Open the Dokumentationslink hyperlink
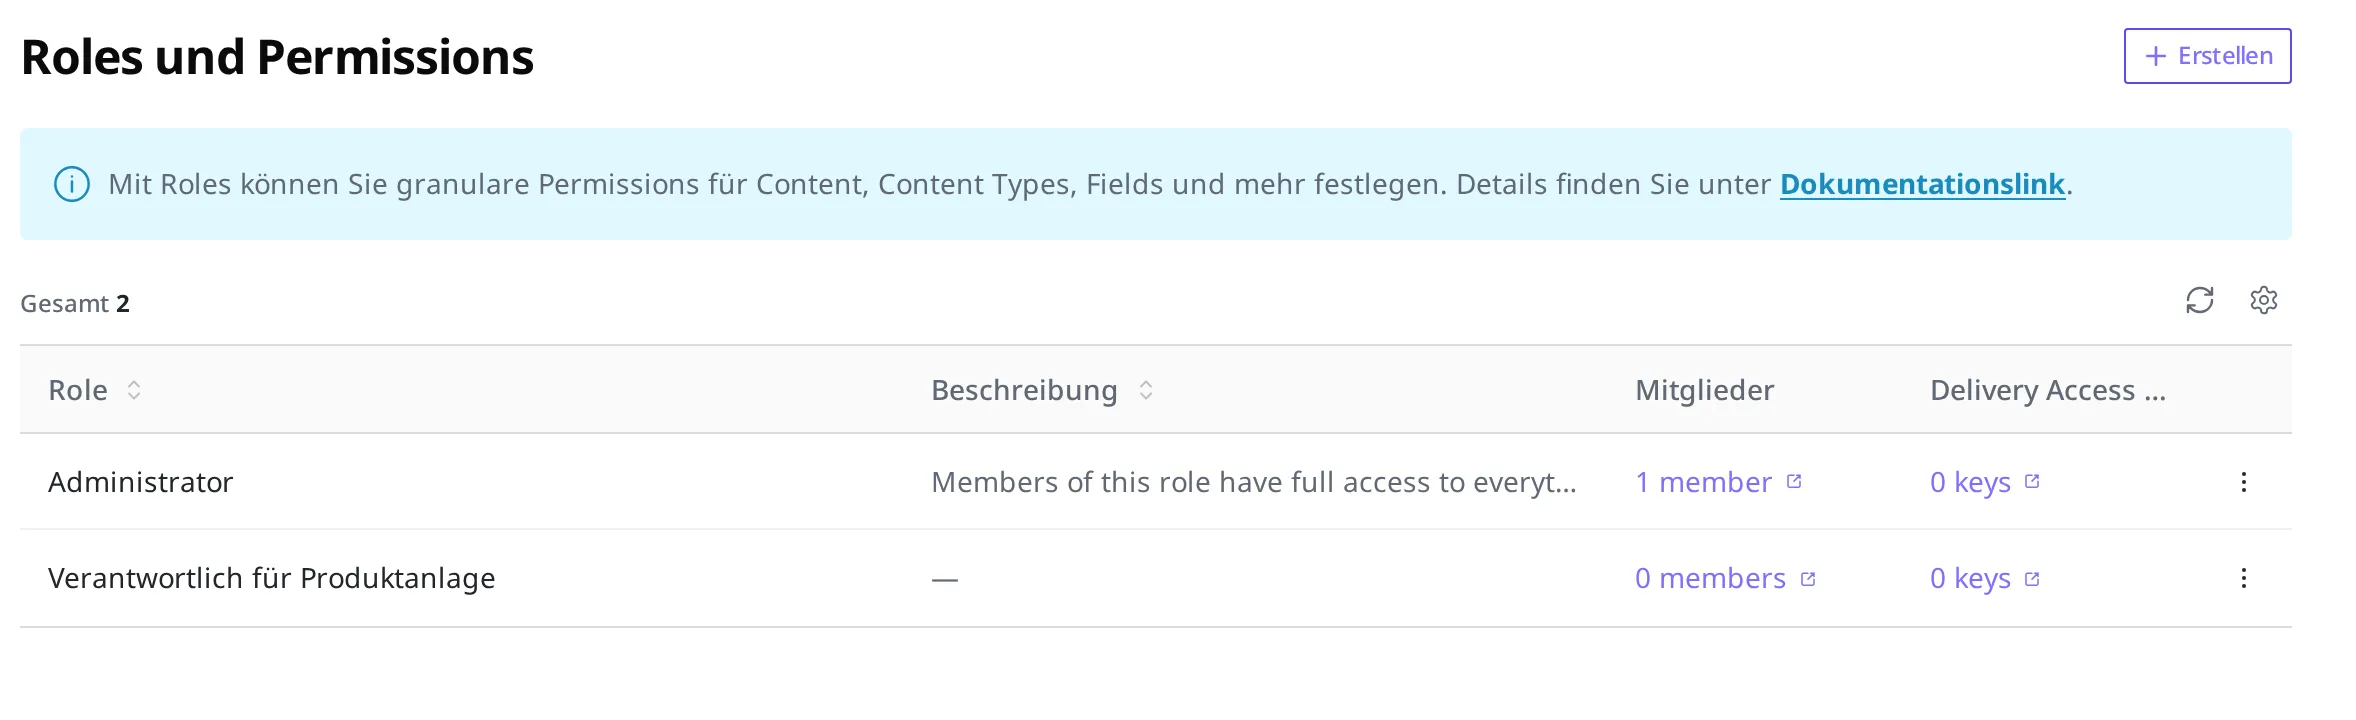 click(x=1922, y=184)
